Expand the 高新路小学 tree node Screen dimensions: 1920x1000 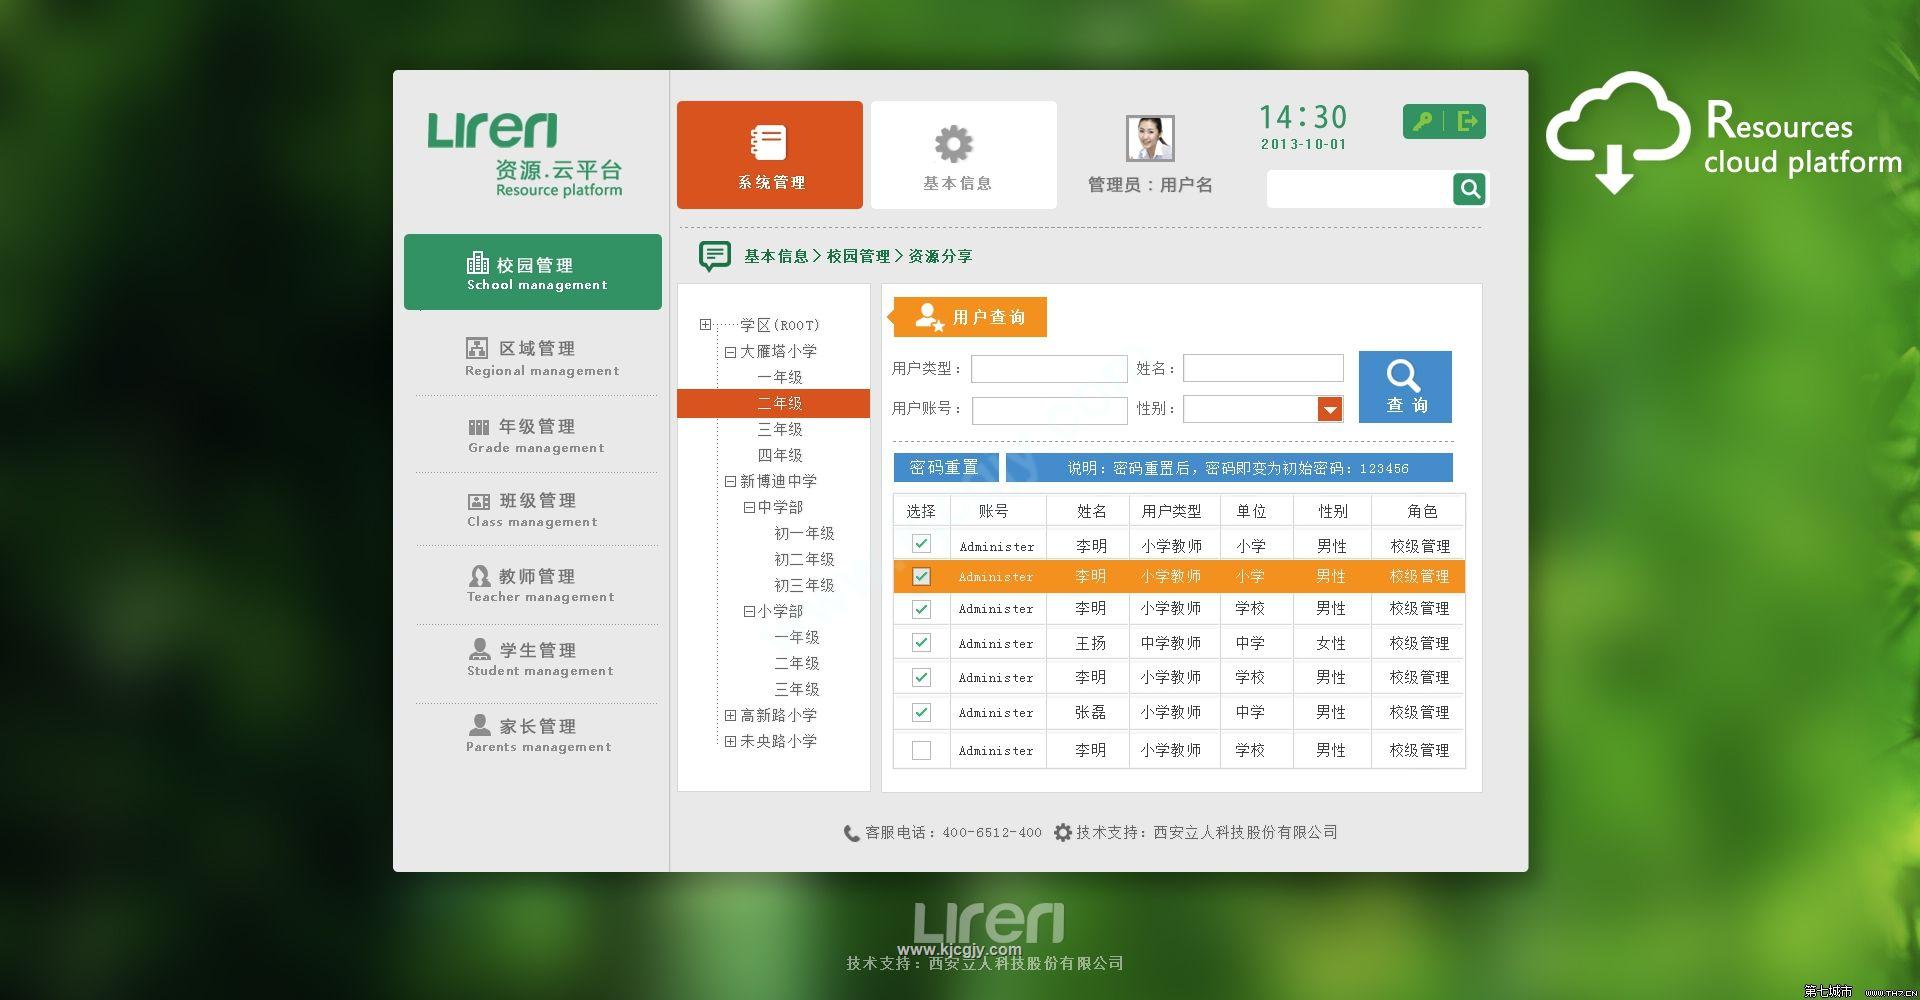[x=730, y=716]
